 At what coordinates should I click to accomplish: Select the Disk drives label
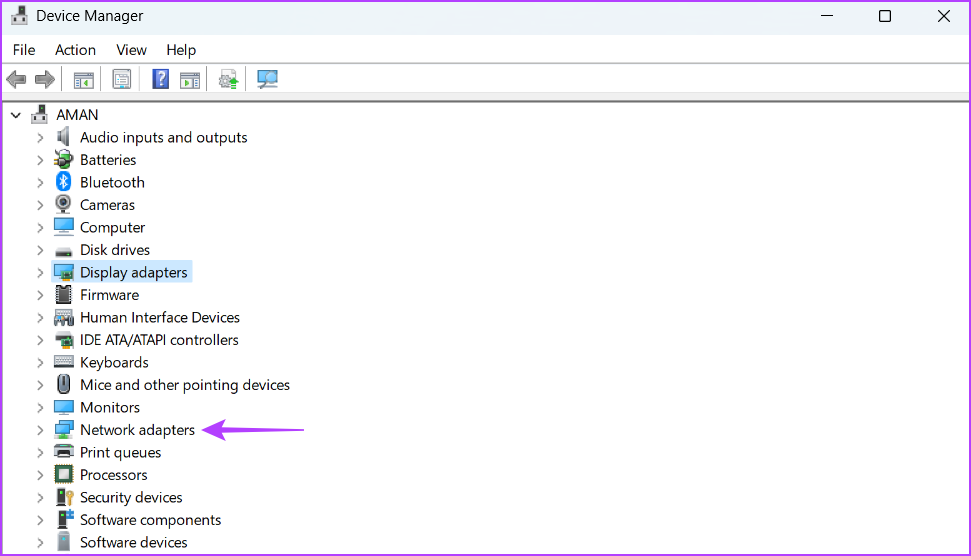pyautogui.click(x=115, y=250)
